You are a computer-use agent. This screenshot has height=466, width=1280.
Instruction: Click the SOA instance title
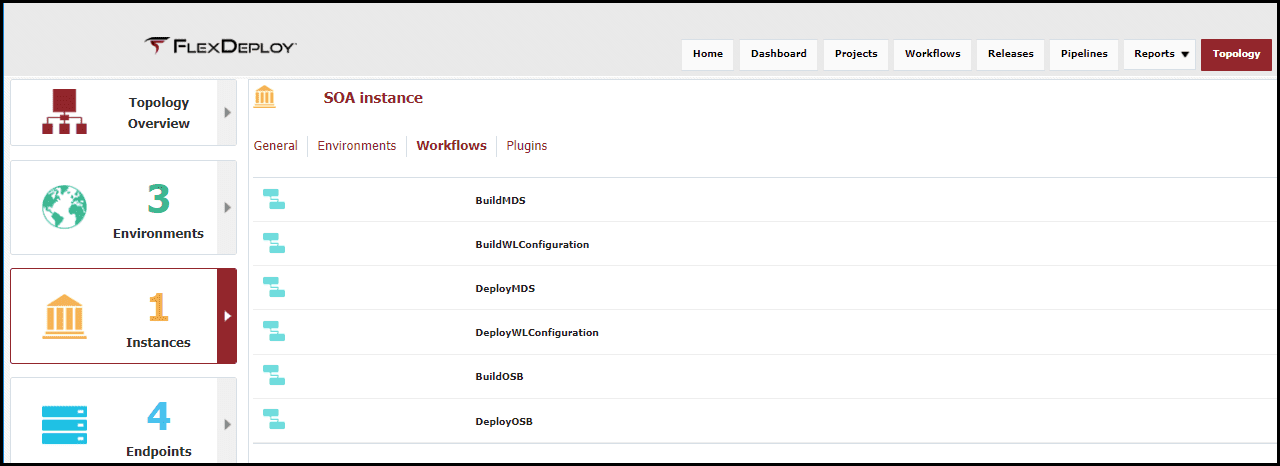373,98
